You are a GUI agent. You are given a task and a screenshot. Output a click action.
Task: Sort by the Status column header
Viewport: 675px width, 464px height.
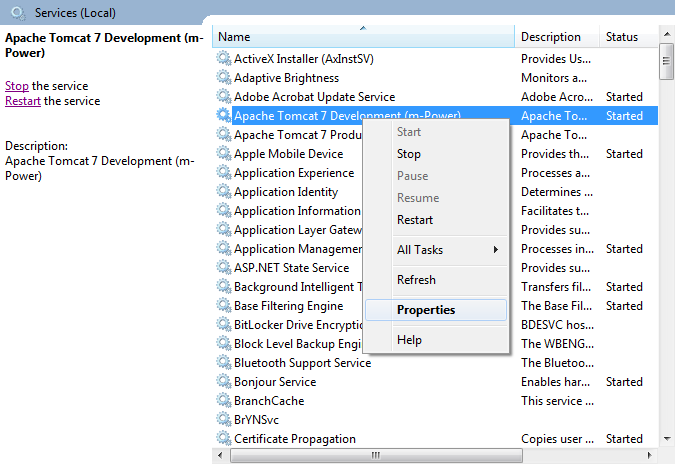click(x=629, y=37)
